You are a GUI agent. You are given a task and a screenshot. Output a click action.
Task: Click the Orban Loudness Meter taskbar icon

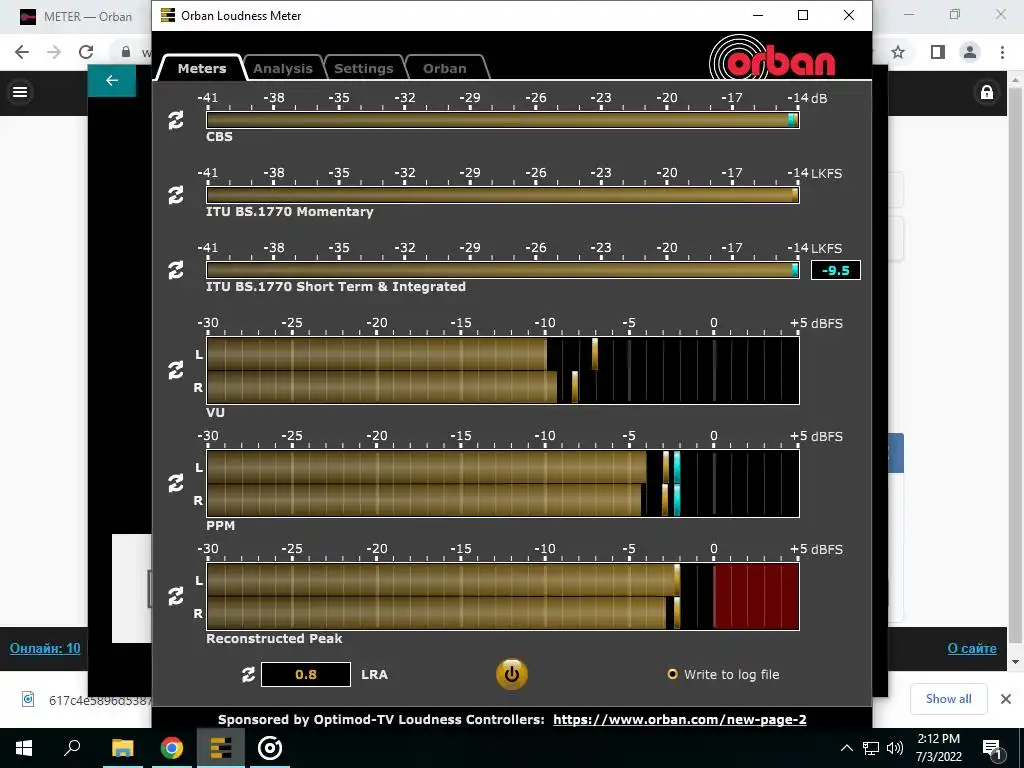[221, 748]
